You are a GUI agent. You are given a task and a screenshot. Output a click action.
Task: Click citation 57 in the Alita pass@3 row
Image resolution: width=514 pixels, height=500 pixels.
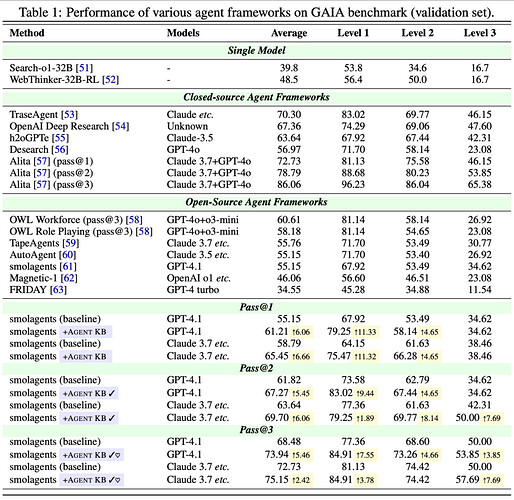42,185
